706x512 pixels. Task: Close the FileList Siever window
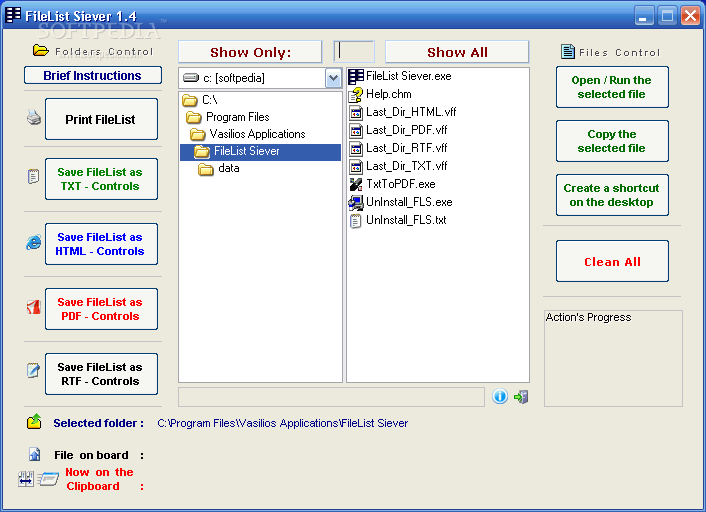pyautogui.click(x=690, y=16)
